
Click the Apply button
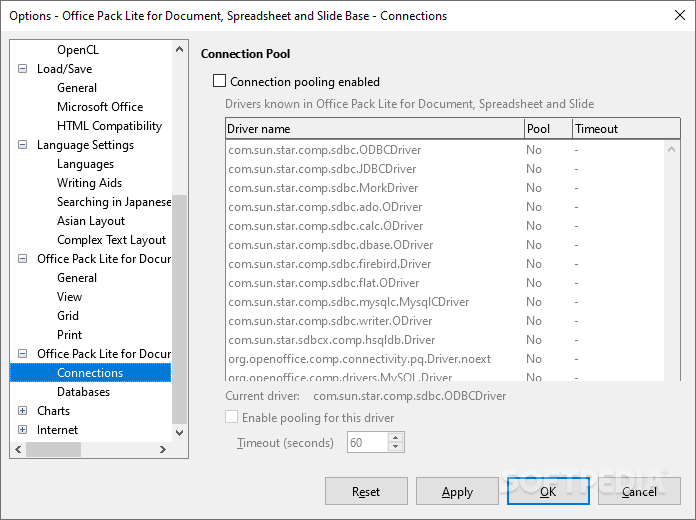pyautogui.click(x=457, y=491)
